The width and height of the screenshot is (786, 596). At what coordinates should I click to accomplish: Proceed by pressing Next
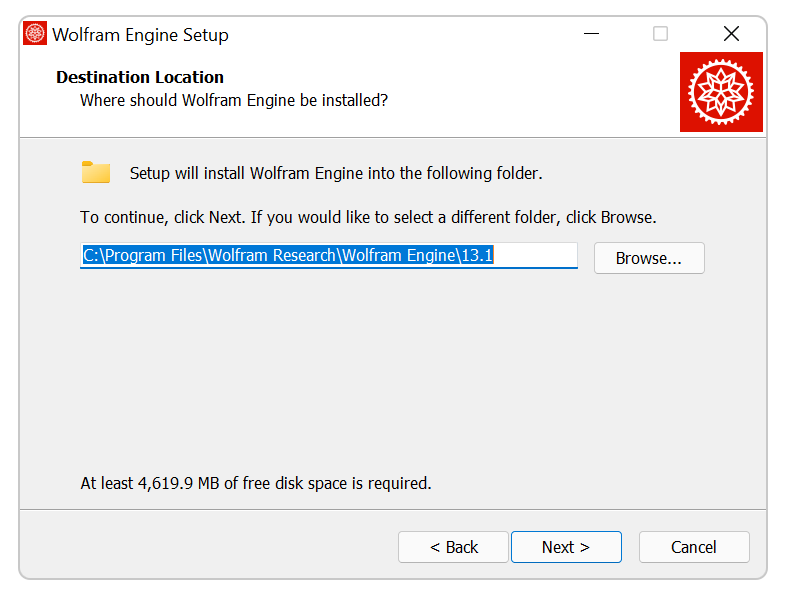(x=565, y=547)
